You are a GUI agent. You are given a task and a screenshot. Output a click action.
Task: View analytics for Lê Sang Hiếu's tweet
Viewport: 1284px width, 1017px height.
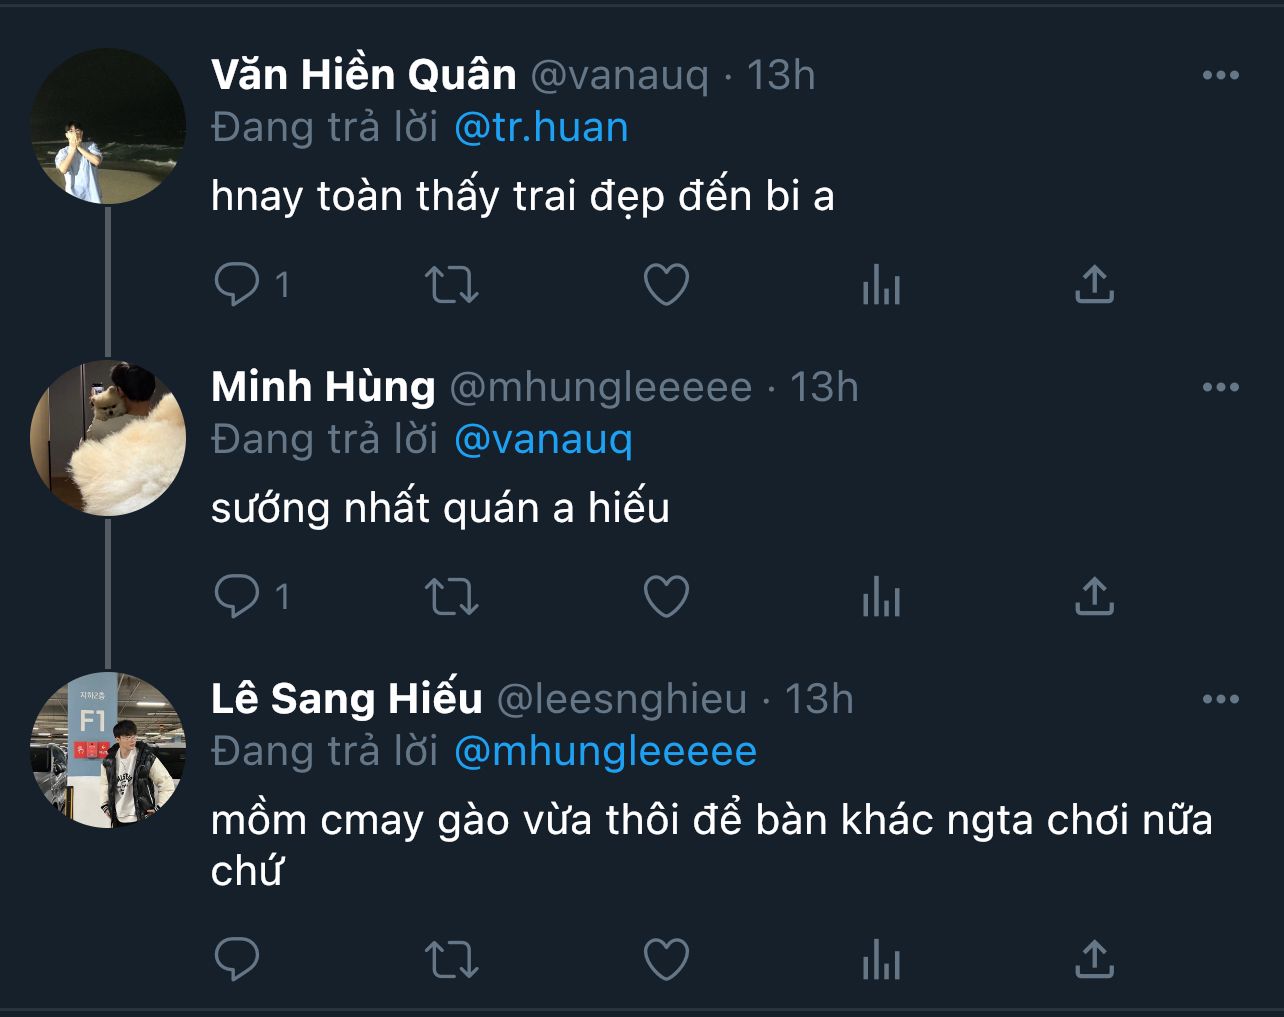coord(881,960)
